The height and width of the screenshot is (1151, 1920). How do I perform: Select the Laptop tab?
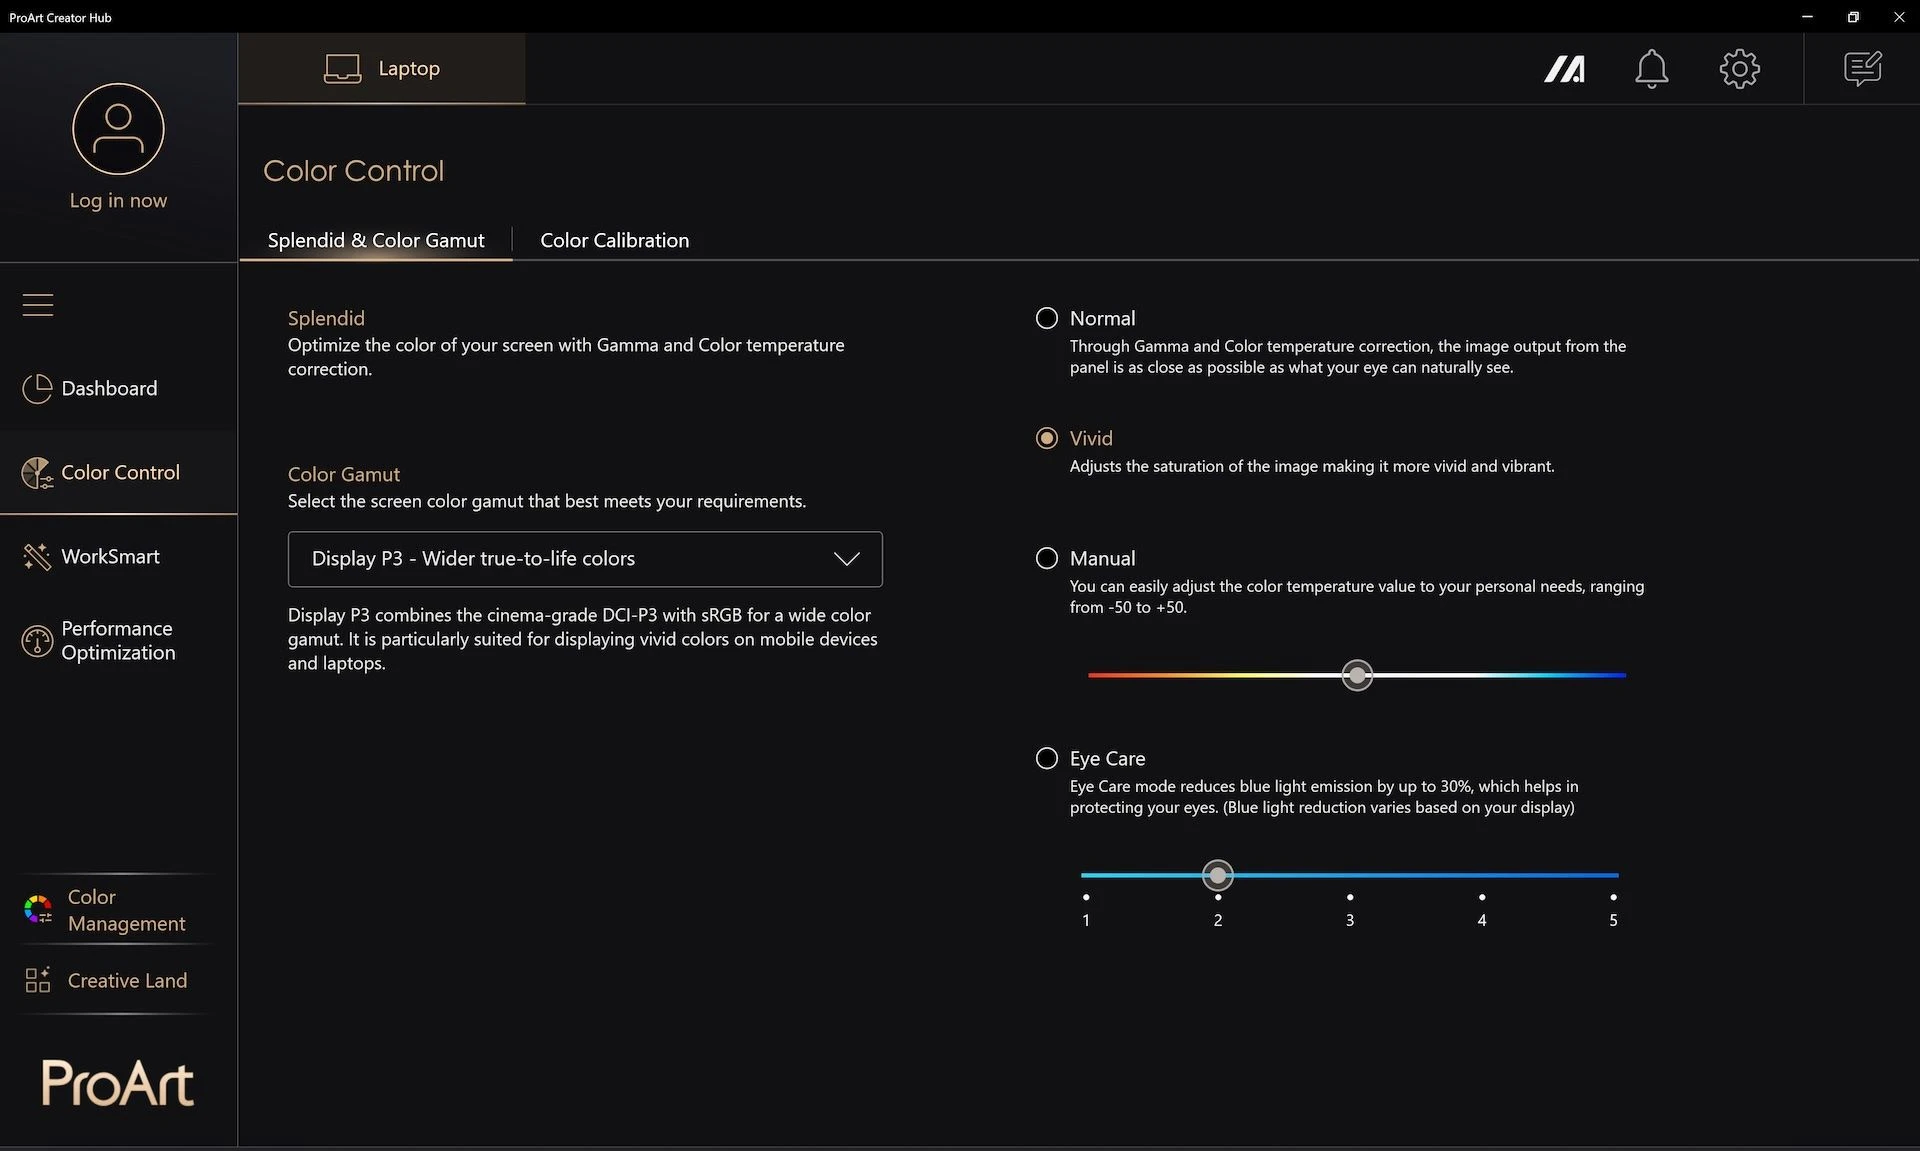(381, 69)
